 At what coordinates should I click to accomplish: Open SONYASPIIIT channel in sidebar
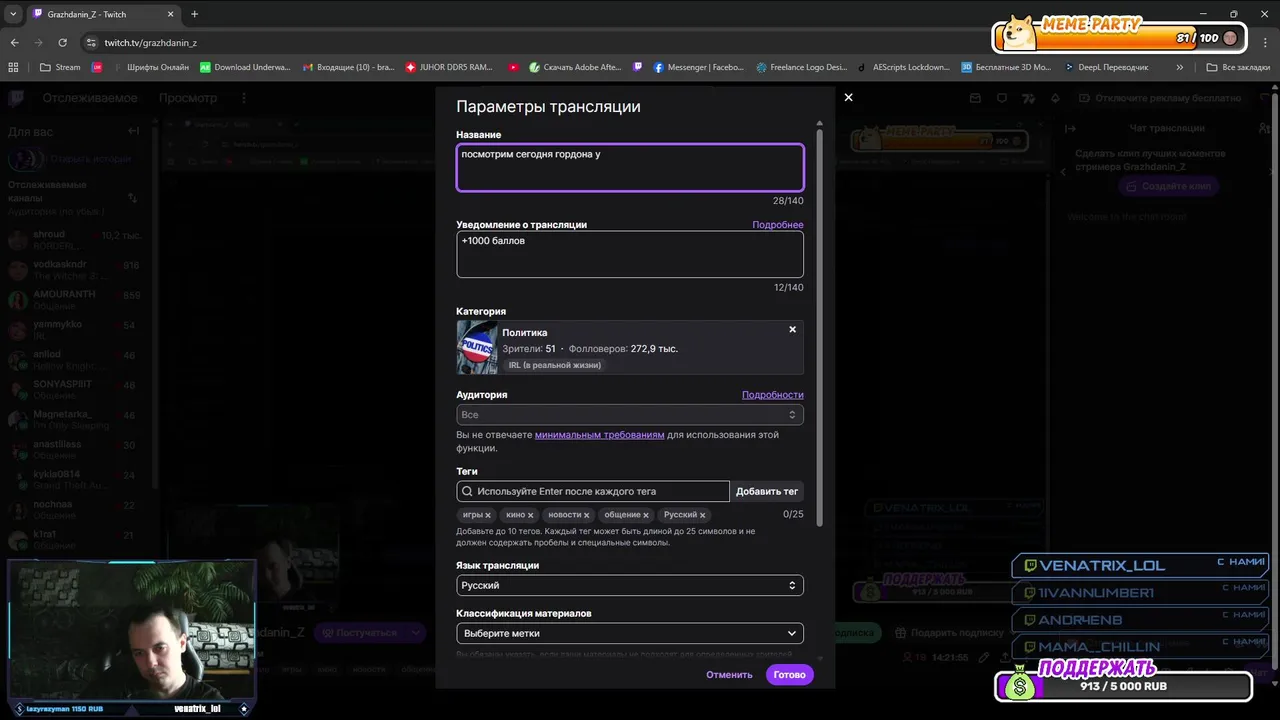78,390
